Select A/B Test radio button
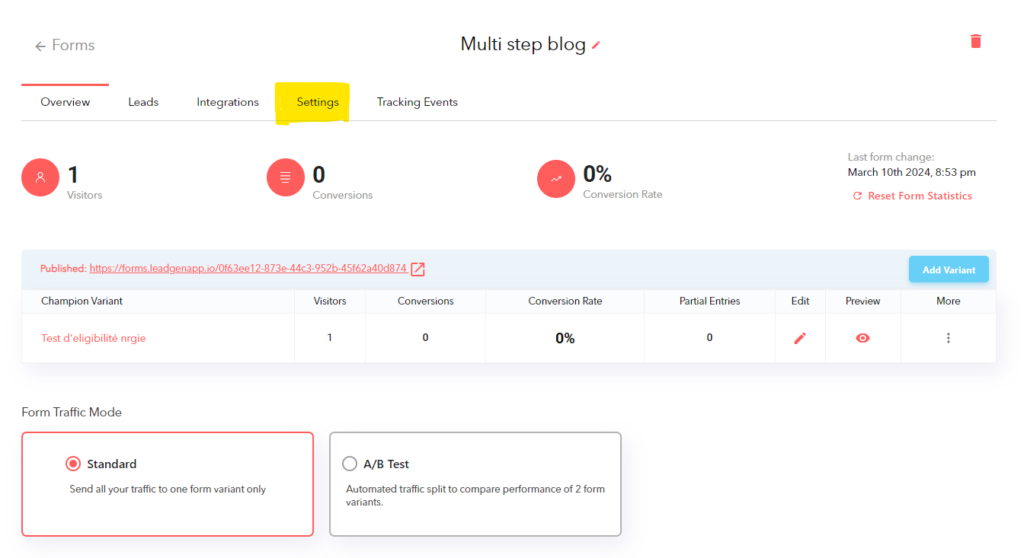Image resolution: width=1024 pixels, height=558 pixels. (349, 464)
